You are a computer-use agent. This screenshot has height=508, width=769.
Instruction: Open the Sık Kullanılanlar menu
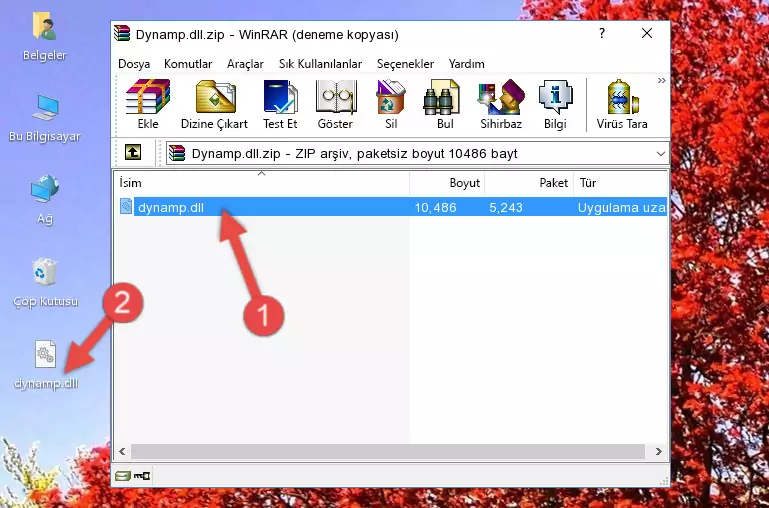(320, 64)
